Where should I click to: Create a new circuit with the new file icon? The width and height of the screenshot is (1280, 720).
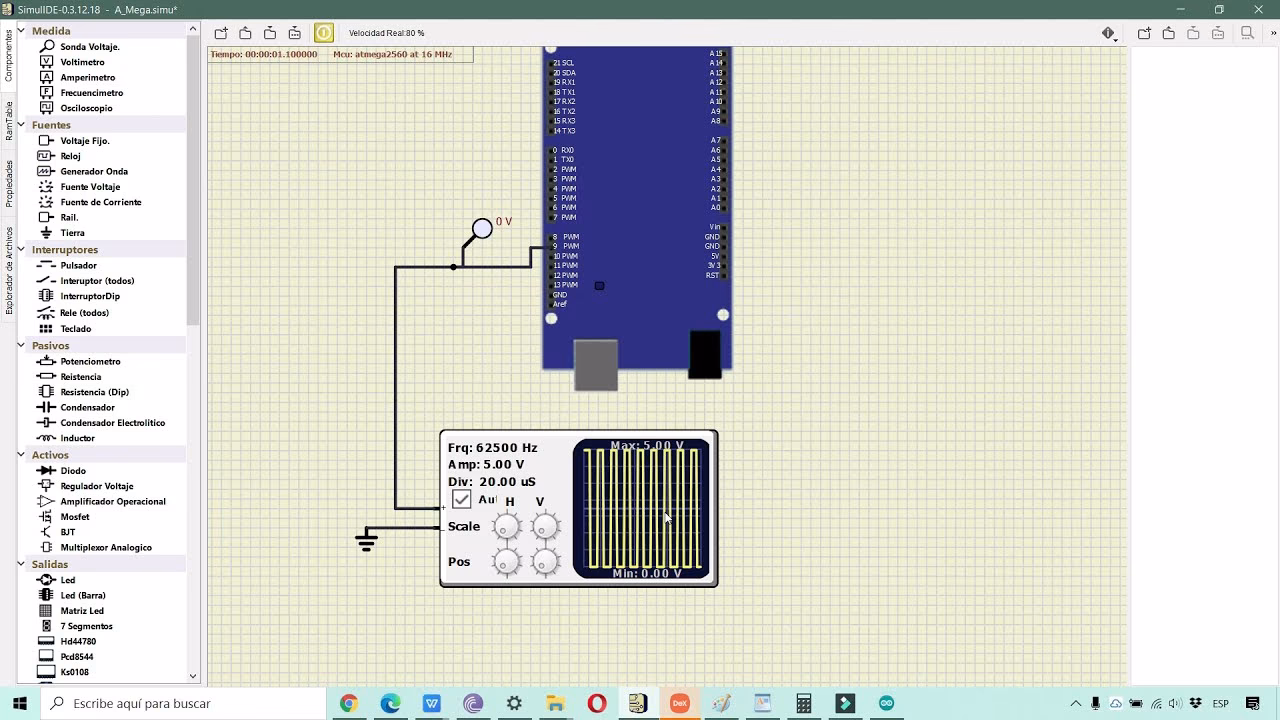(221, 33)
